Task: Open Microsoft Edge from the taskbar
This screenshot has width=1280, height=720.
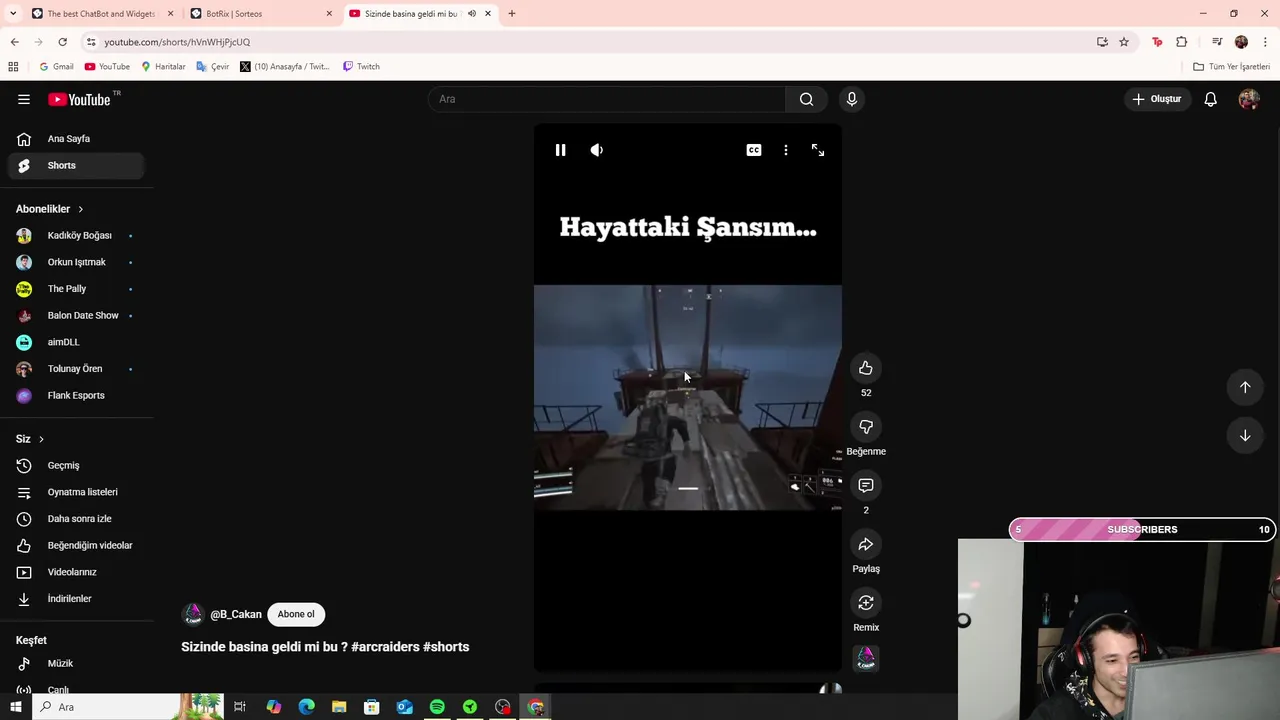Action: coord(306,707)
